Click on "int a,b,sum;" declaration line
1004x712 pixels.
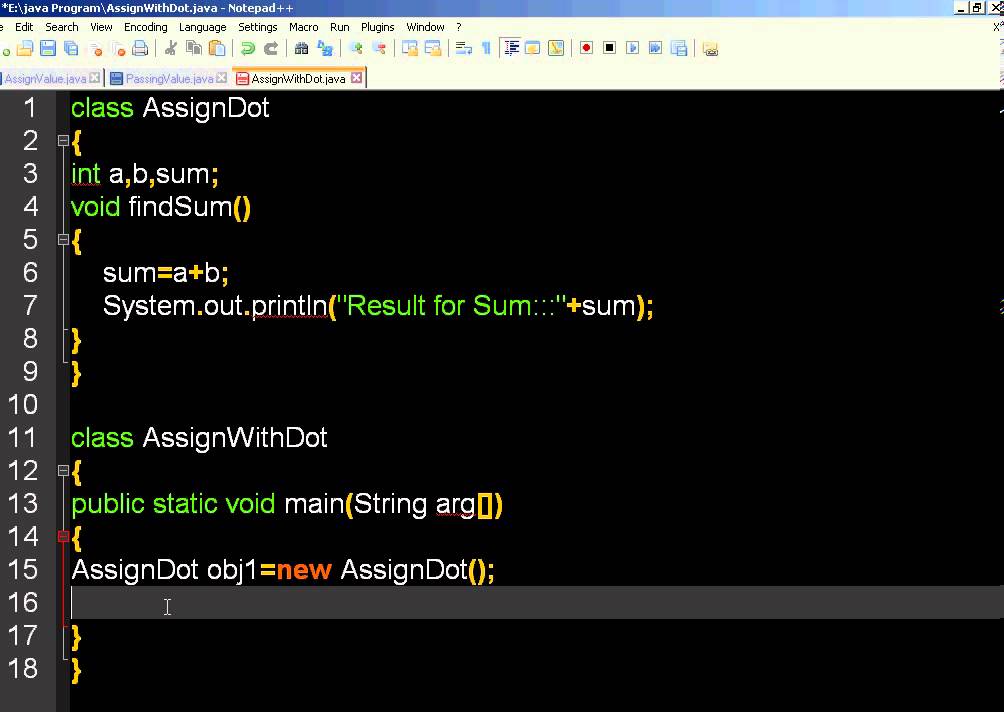click(145, 174)
